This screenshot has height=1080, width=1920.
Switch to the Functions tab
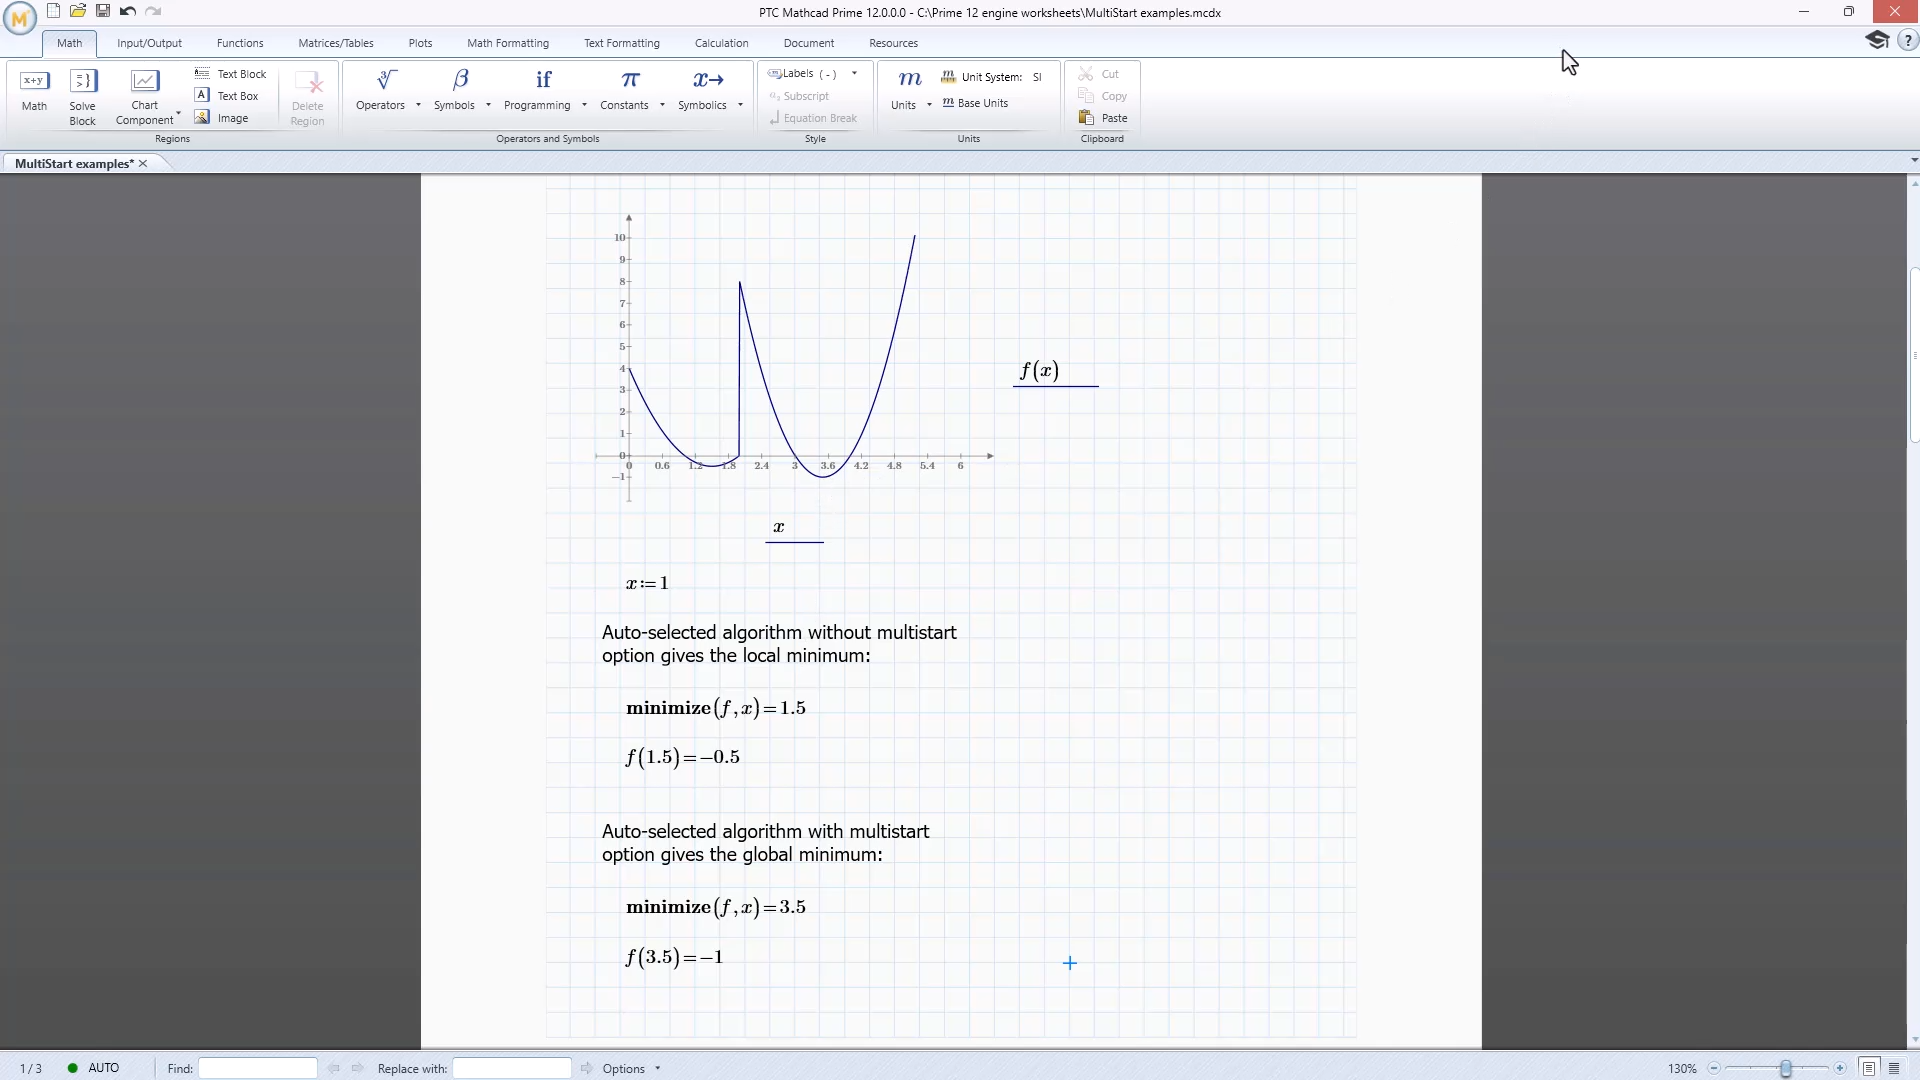[x=240, y=43]
